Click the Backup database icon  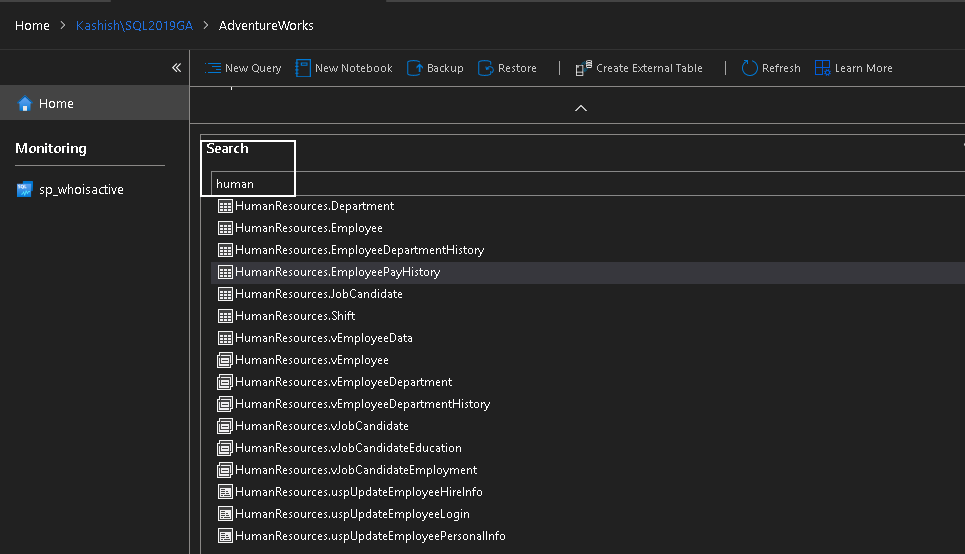(415, 68)
